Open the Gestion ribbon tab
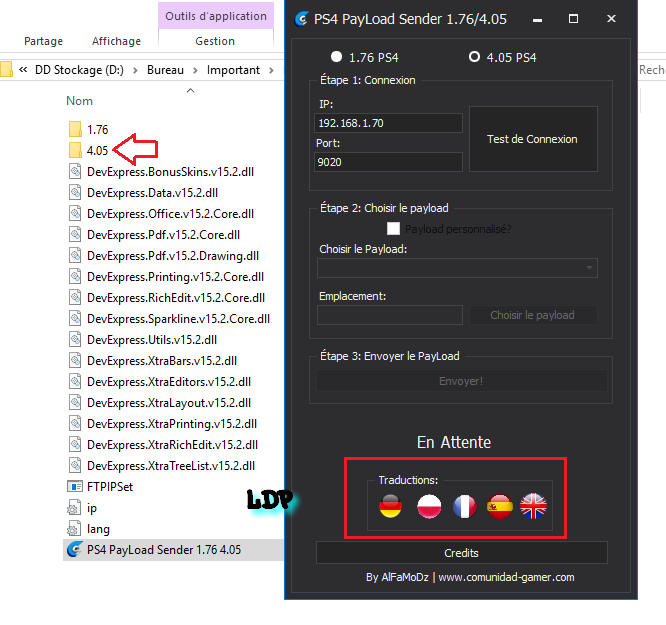Image resolution: width=666 pixels, height=625 pixels. pos(215,41)
